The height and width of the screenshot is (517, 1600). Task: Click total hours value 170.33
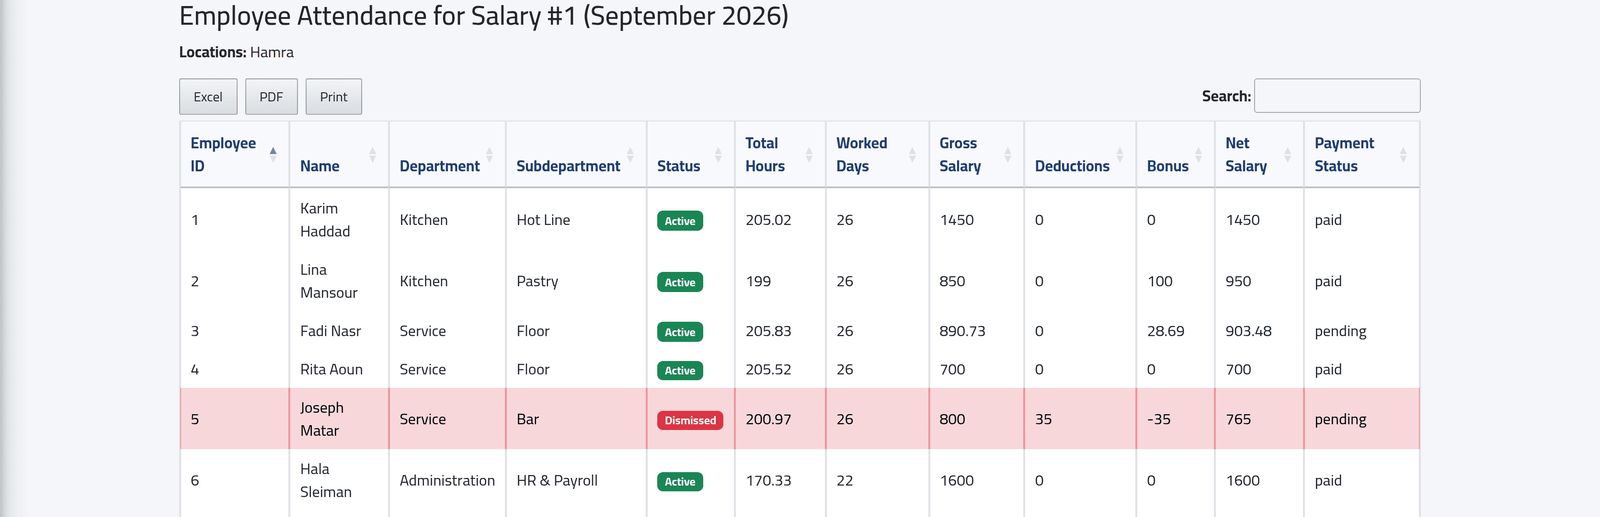click(x=768, y=480)
